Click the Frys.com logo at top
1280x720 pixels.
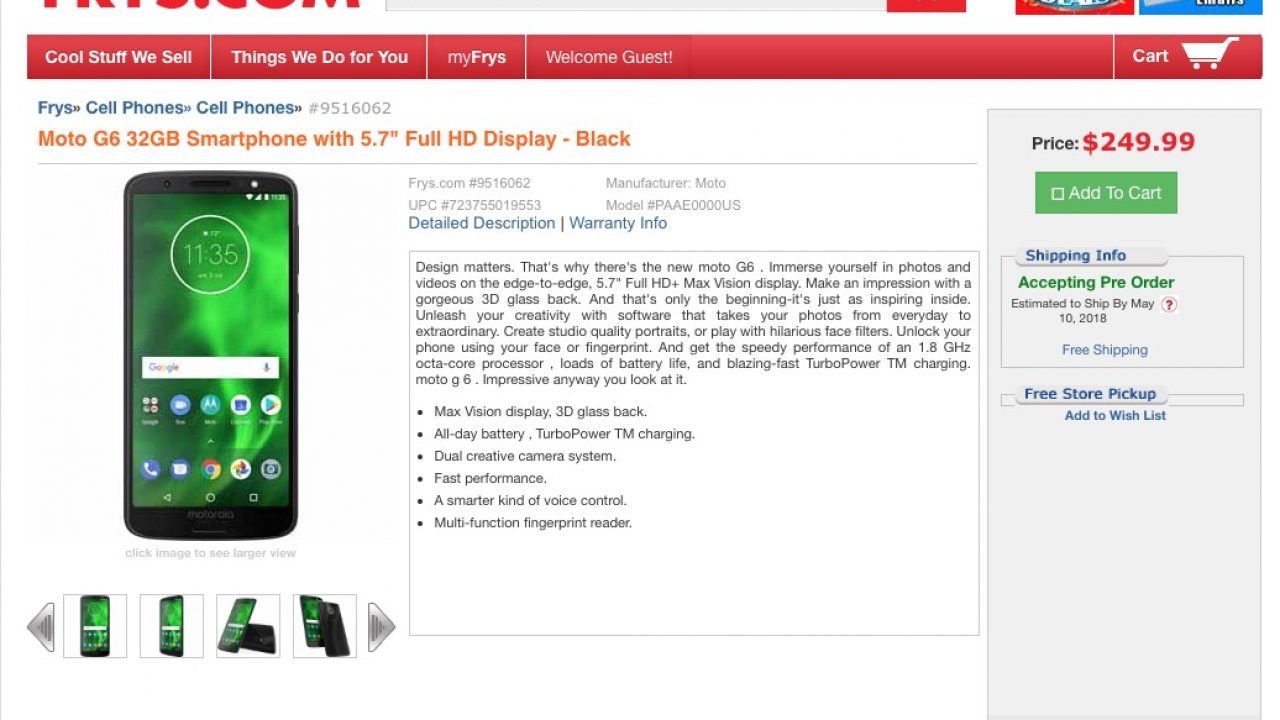(200, 4)
